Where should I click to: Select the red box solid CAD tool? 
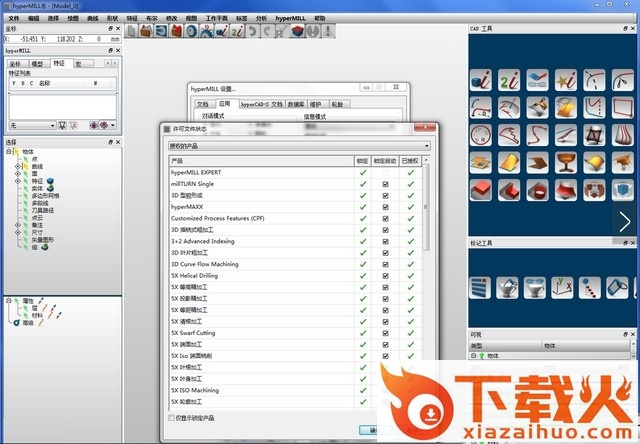(x=480, y=190)
